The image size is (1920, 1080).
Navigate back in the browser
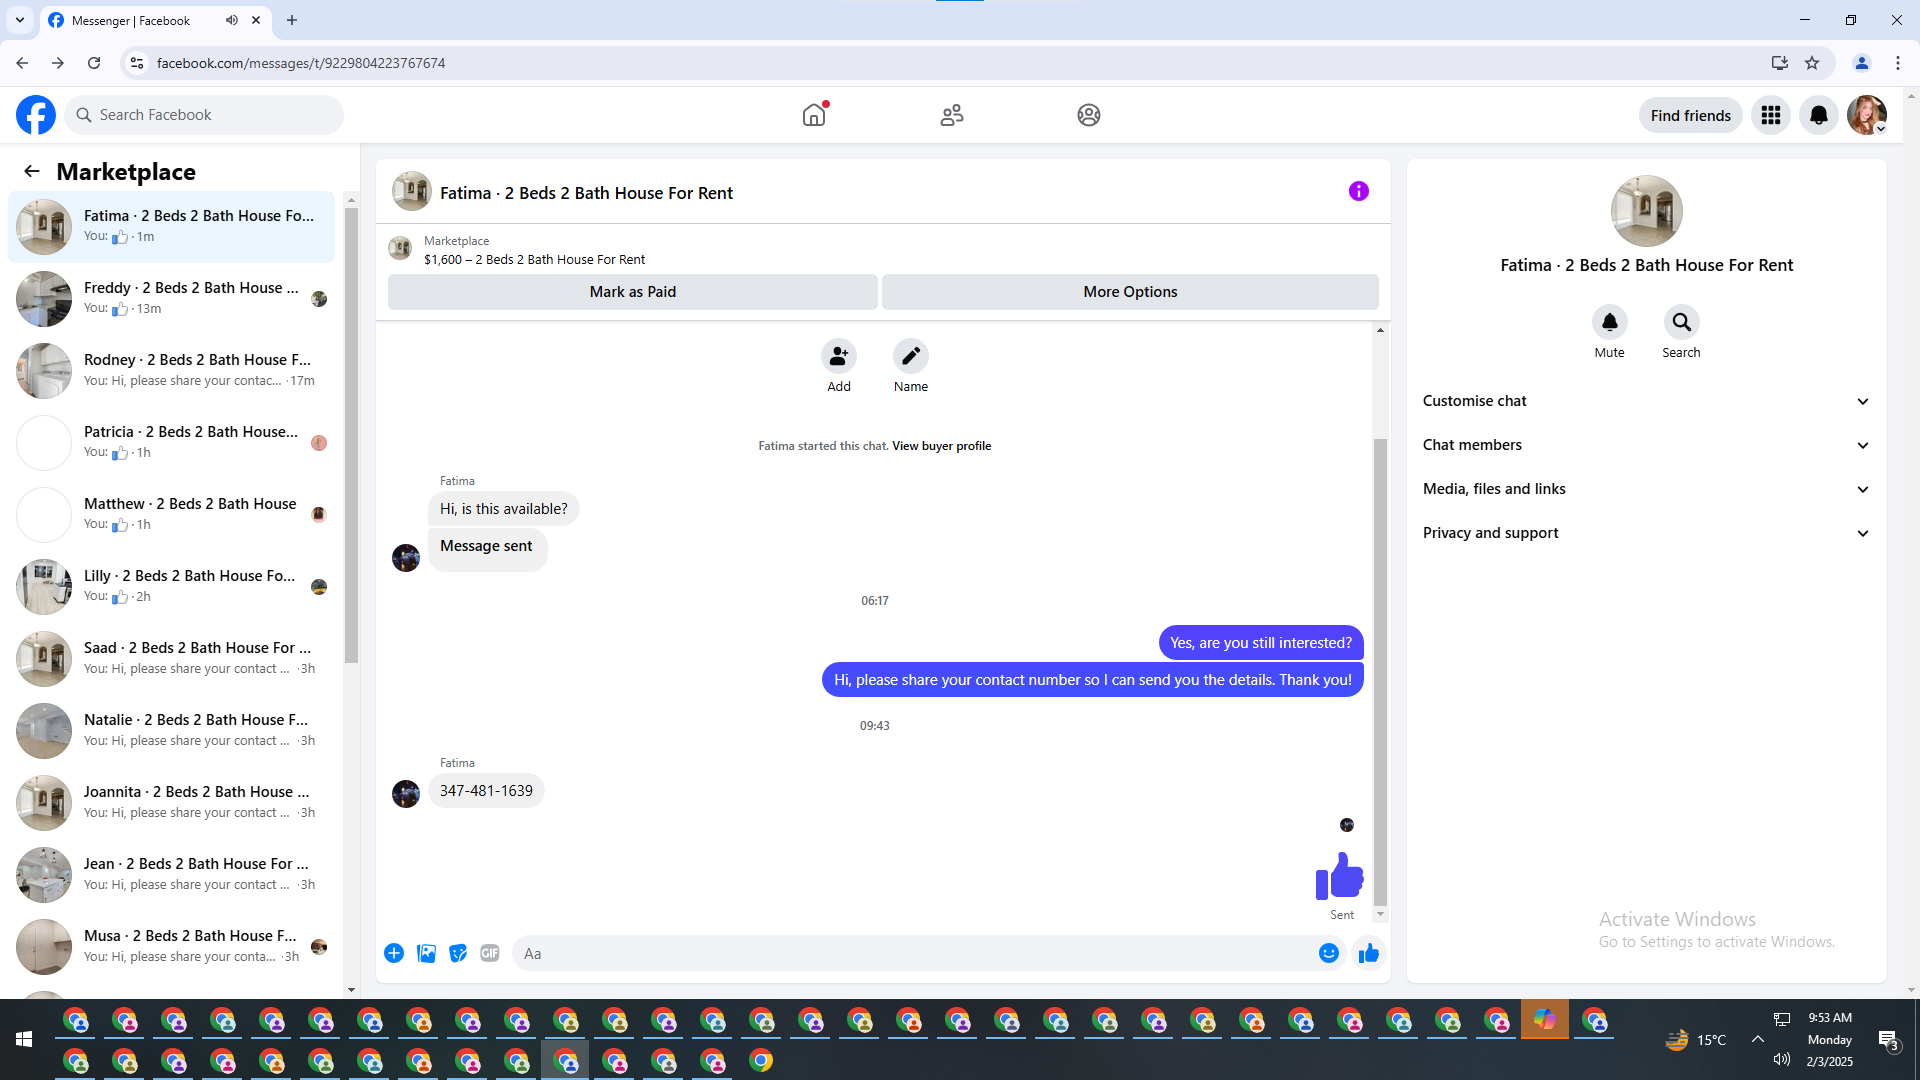click(x=22, y=63)
